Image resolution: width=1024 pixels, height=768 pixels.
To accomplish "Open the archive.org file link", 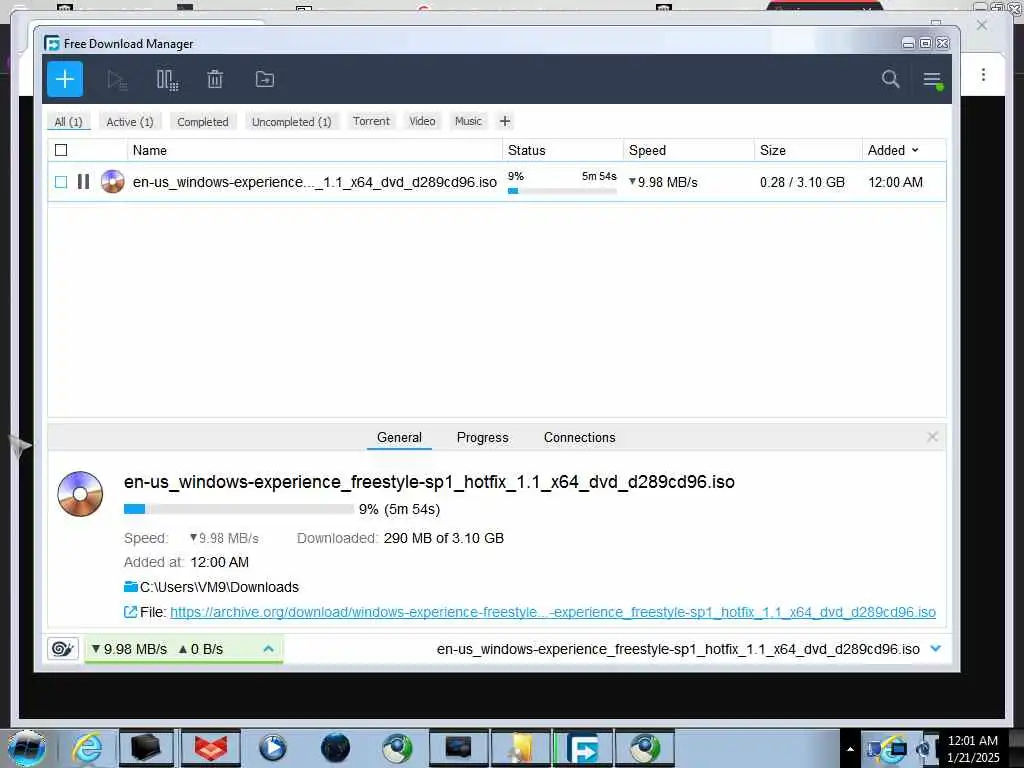I will [552, 612].
